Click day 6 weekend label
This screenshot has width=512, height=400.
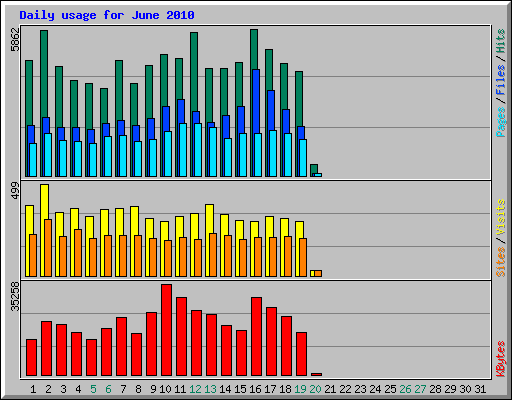[x=108, y=389]
